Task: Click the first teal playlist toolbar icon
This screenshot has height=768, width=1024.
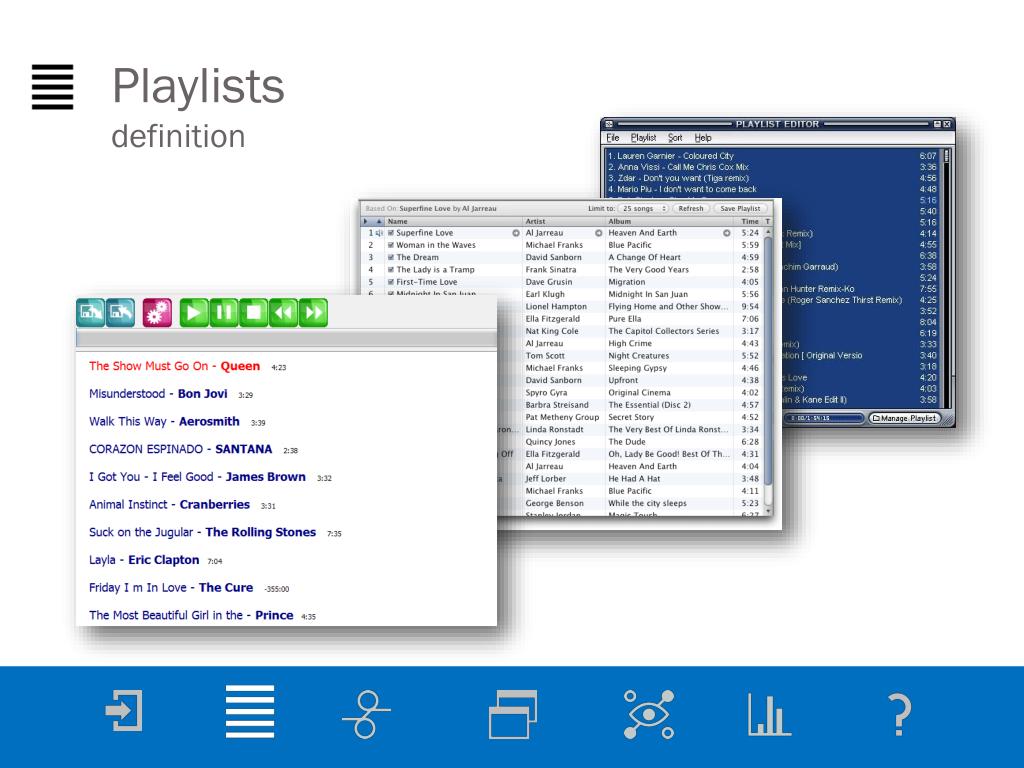Action: (90, 313)
